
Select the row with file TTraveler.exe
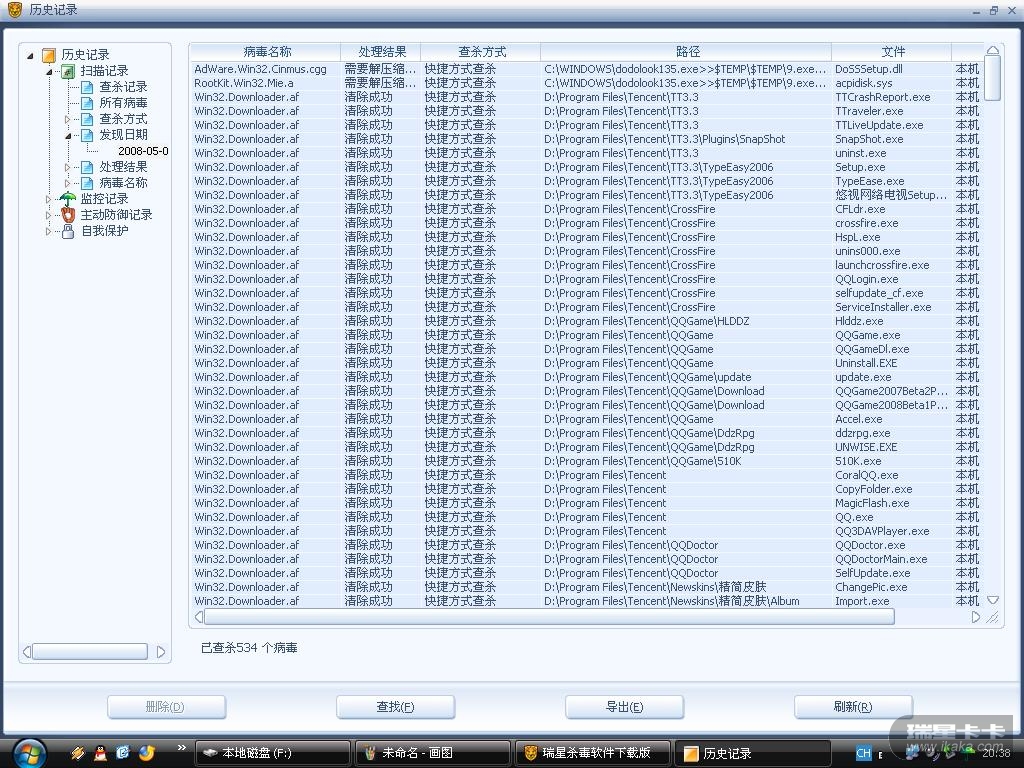(586, 111)
